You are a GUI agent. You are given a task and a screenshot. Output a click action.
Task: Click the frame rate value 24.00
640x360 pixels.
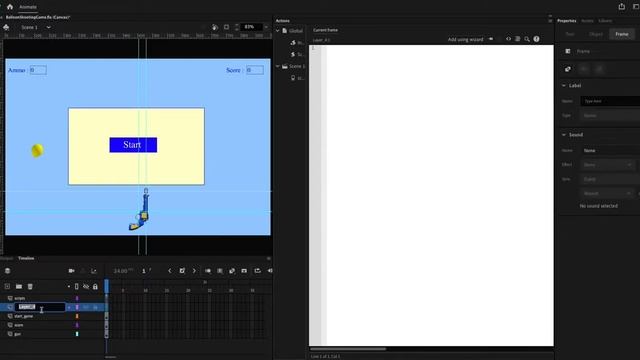click(122, 271)
